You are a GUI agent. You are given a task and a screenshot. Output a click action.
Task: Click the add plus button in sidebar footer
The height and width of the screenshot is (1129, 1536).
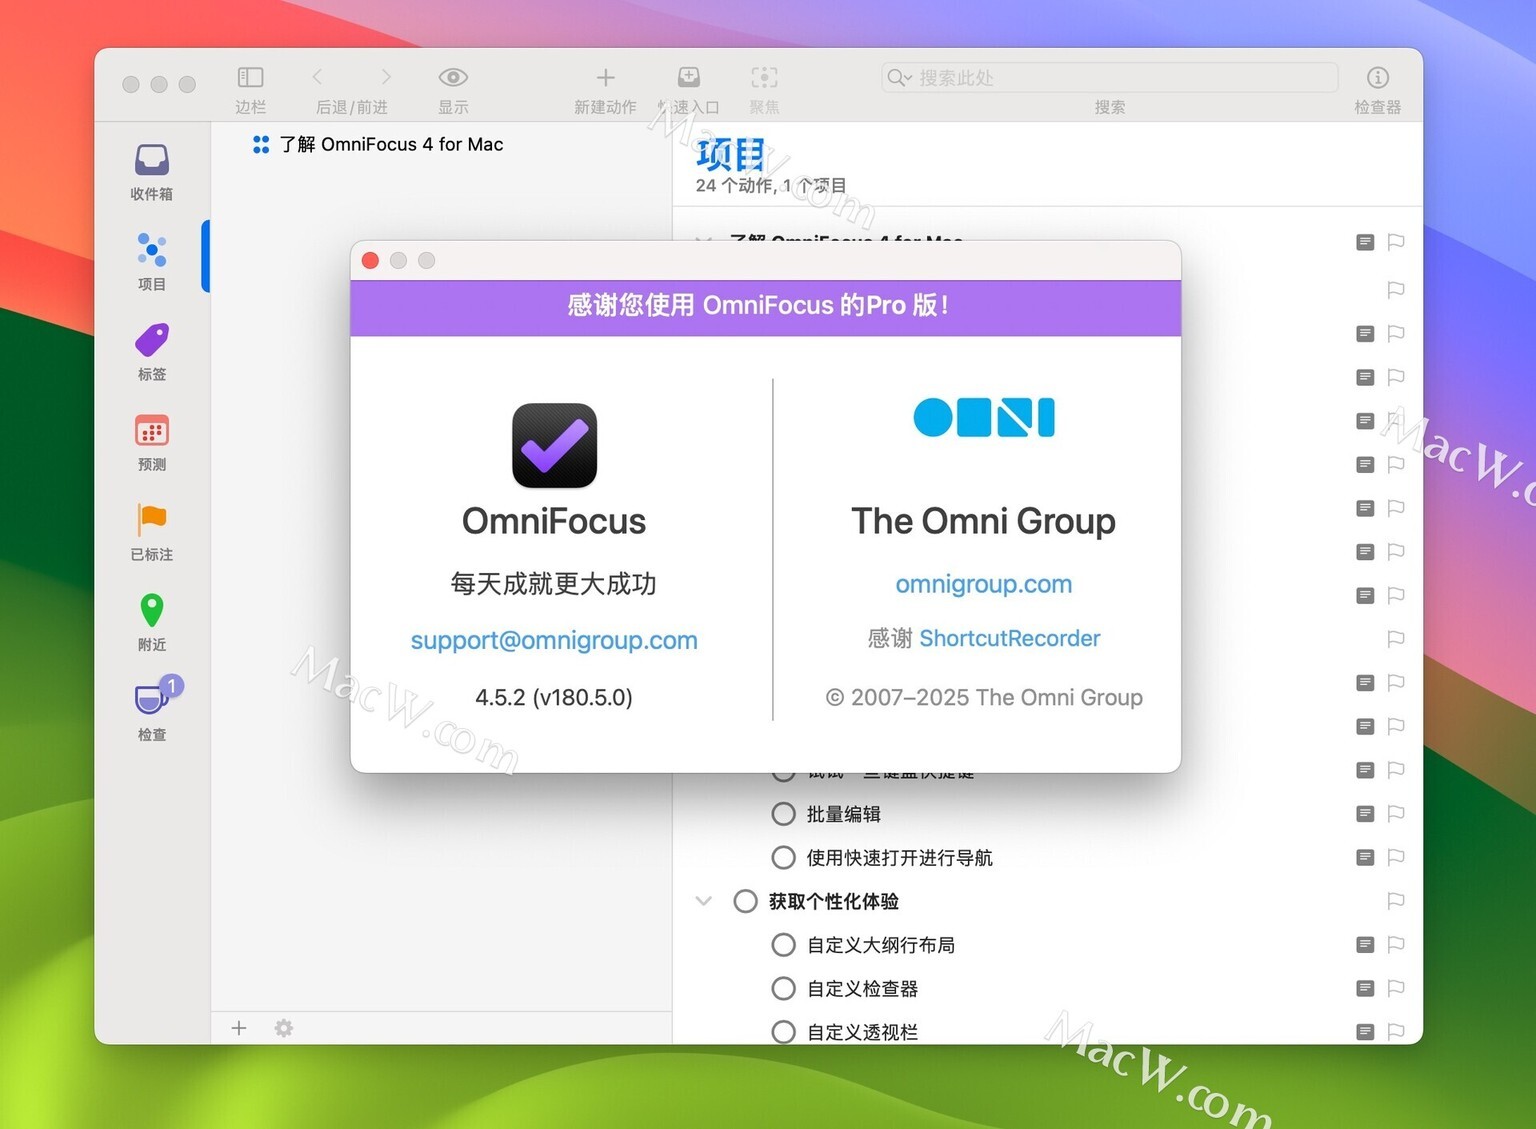click(x=239, y=1028)
